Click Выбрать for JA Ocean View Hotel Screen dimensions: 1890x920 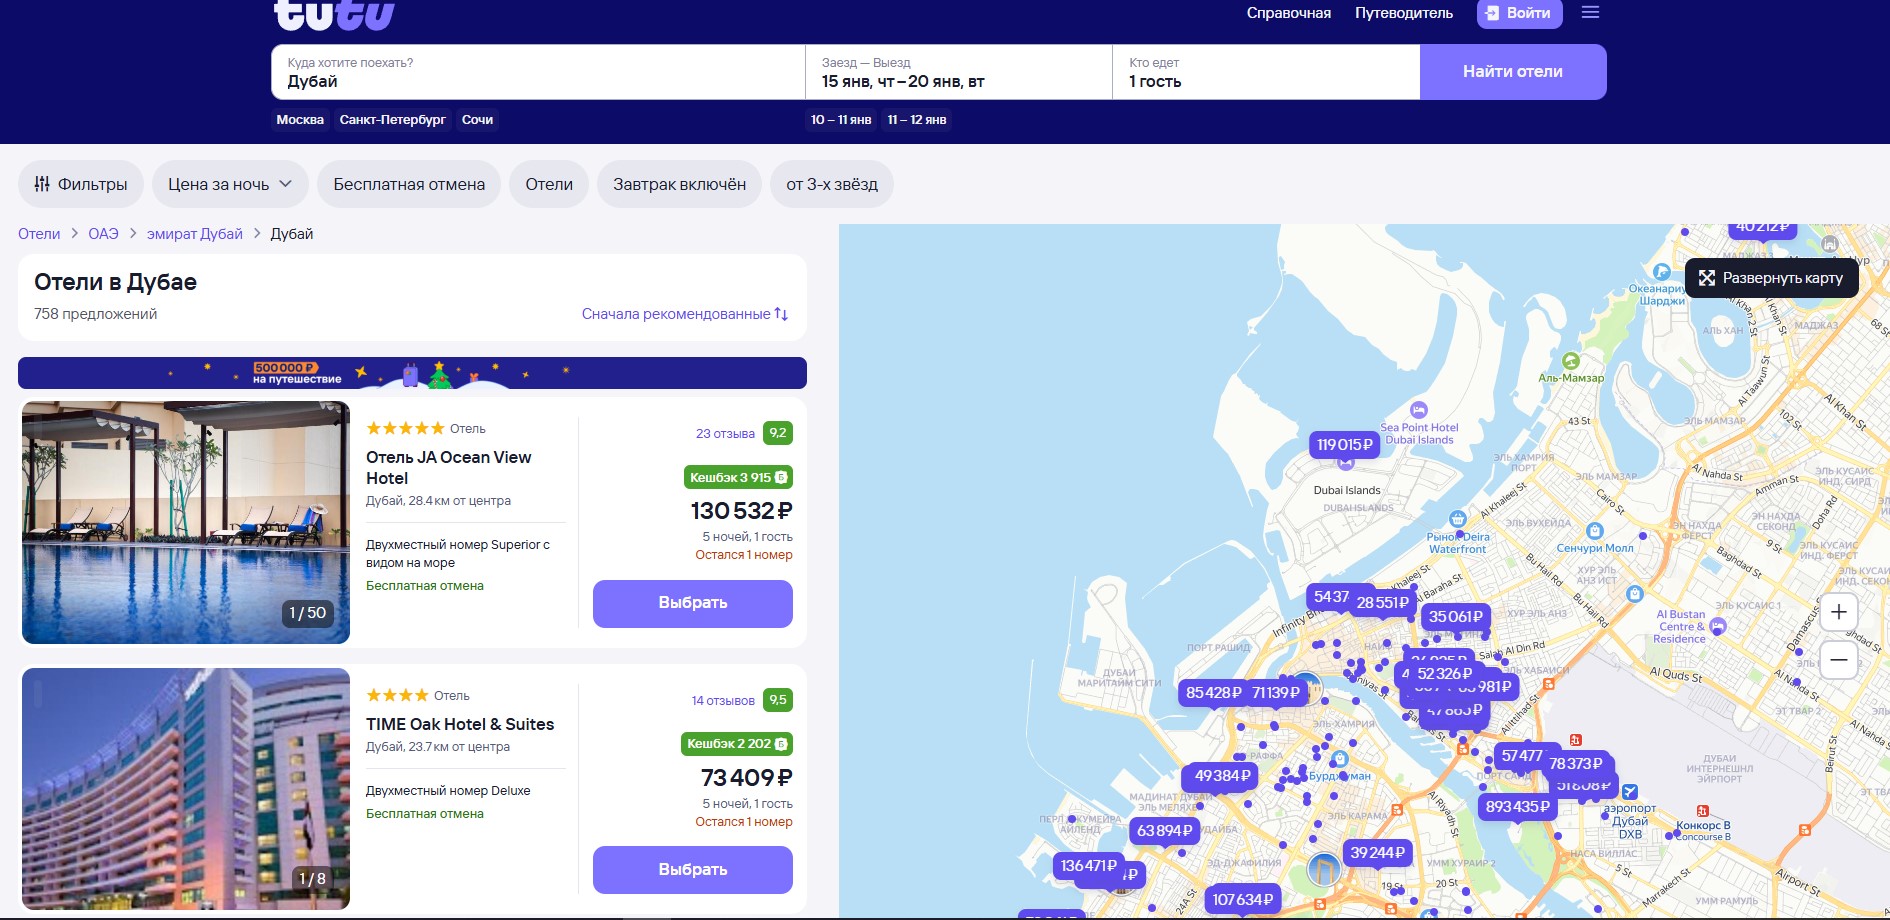692,603
